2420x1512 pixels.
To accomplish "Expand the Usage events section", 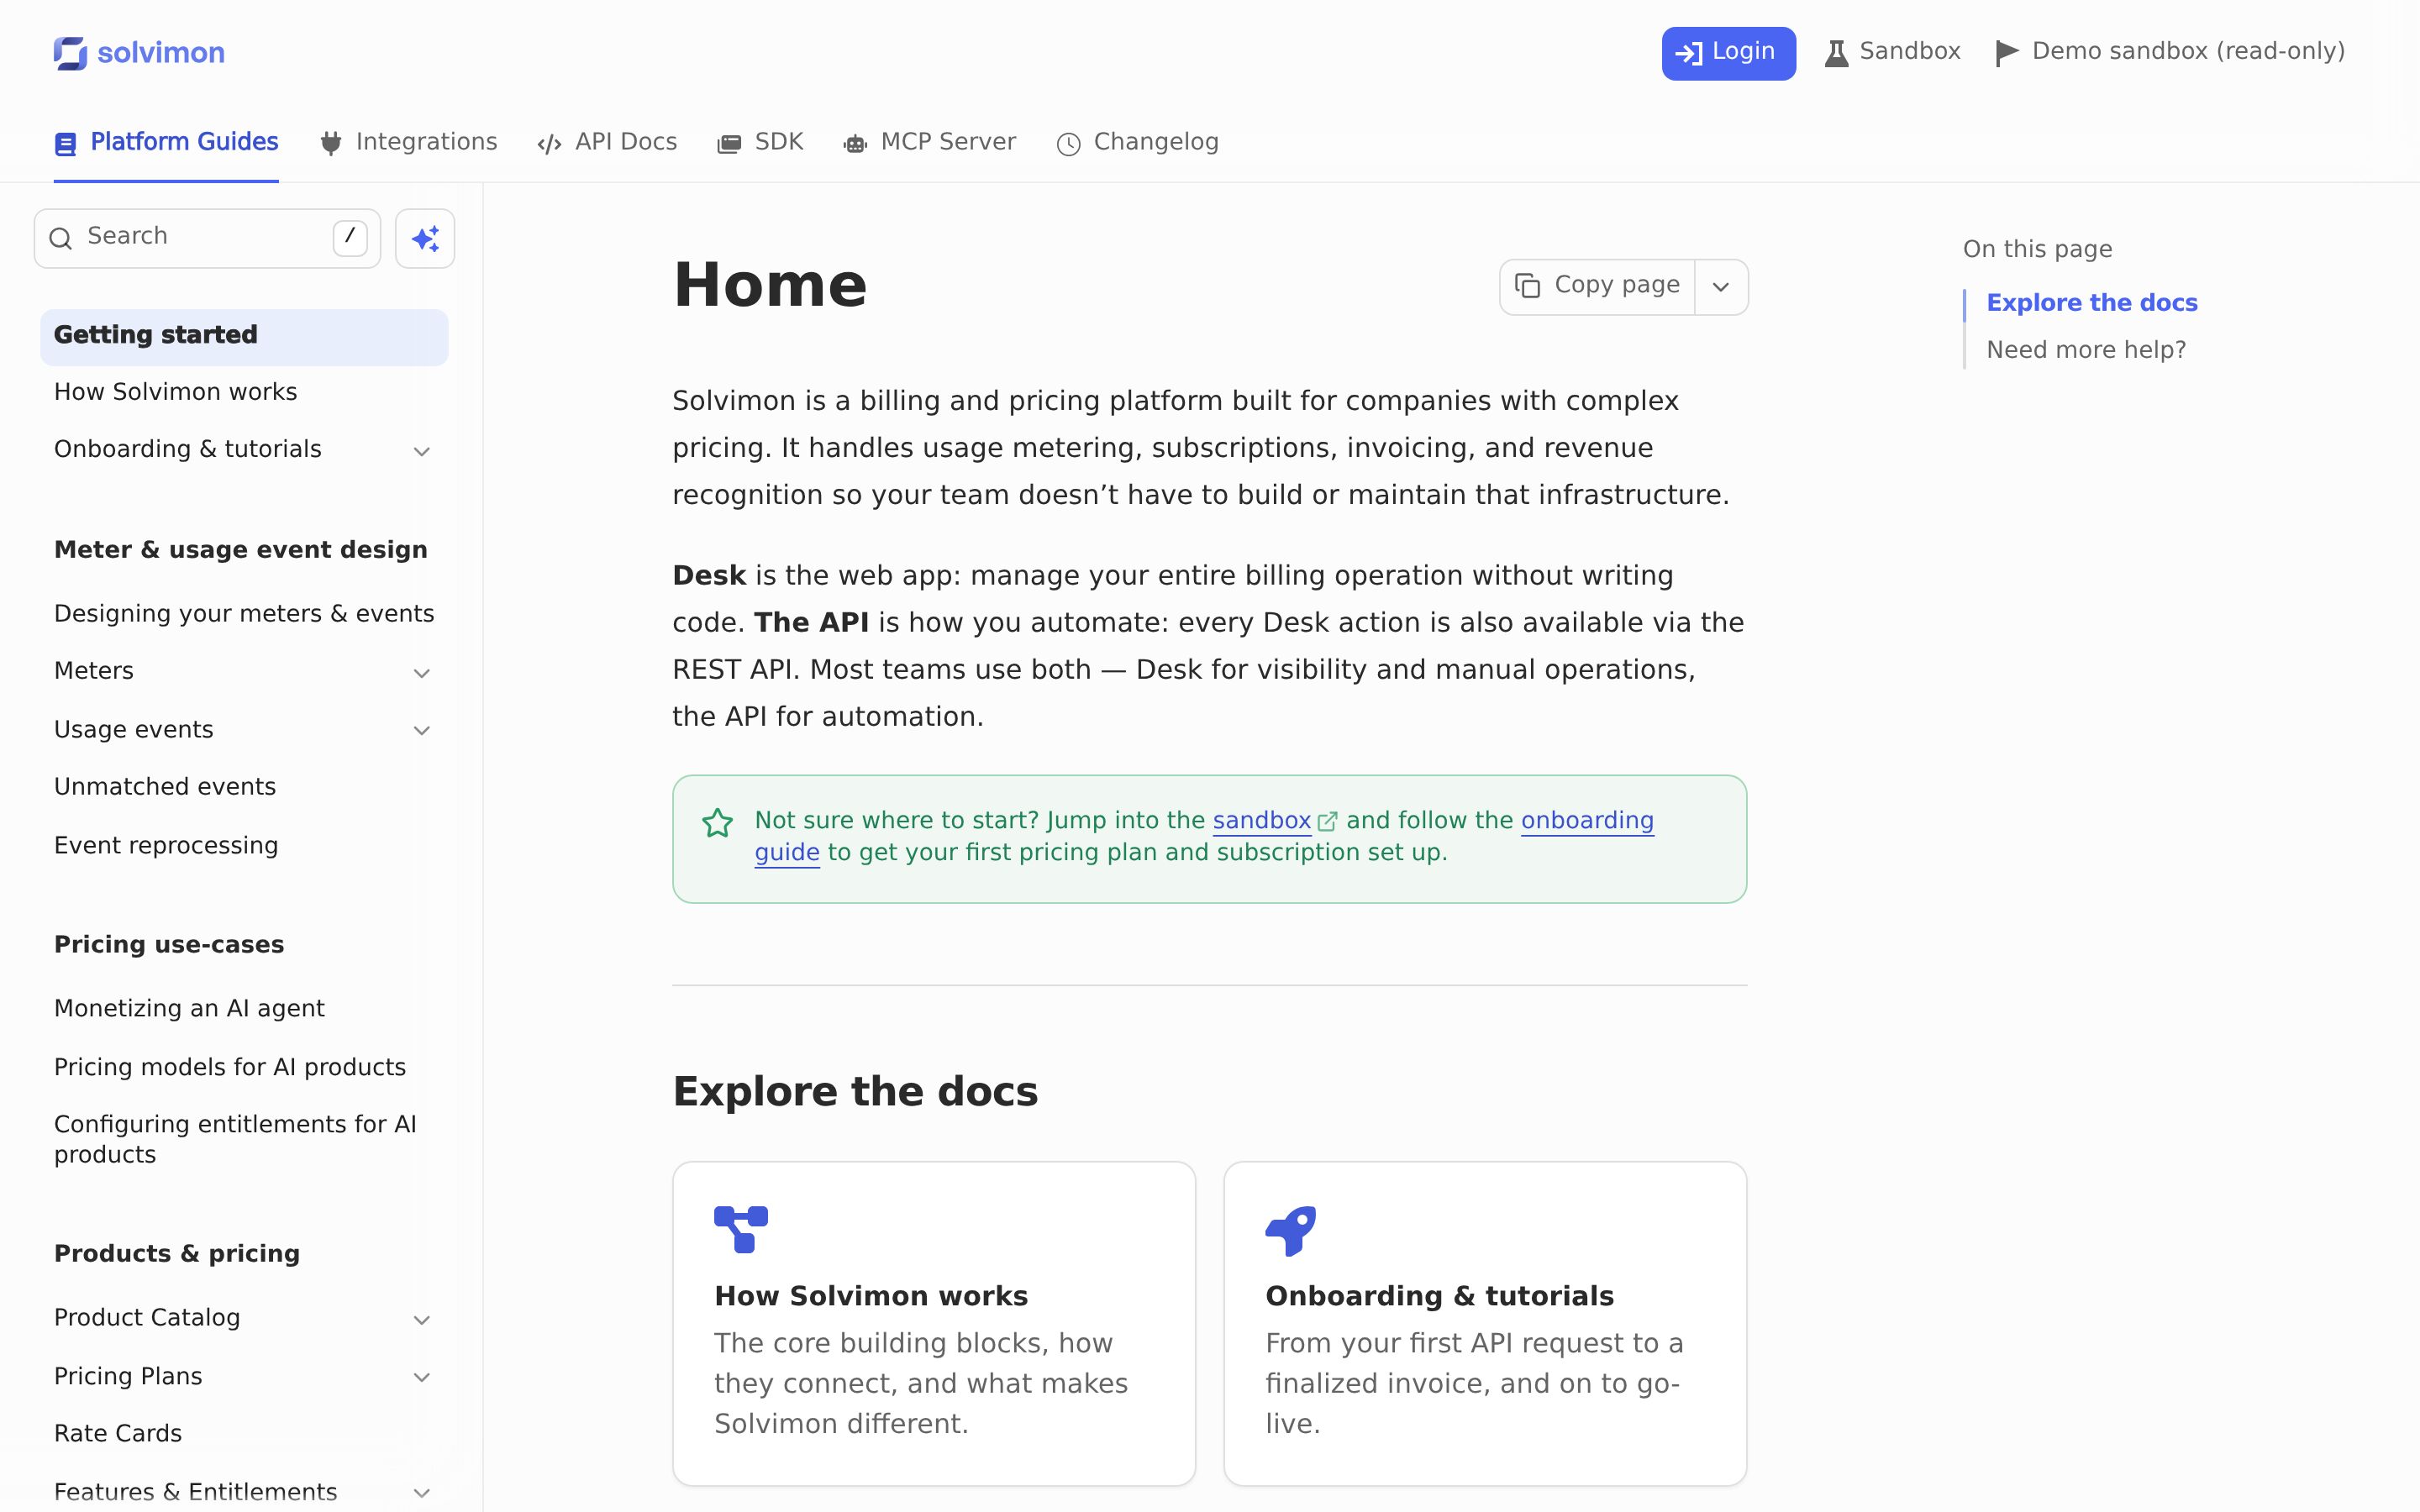I will point(422,731).
